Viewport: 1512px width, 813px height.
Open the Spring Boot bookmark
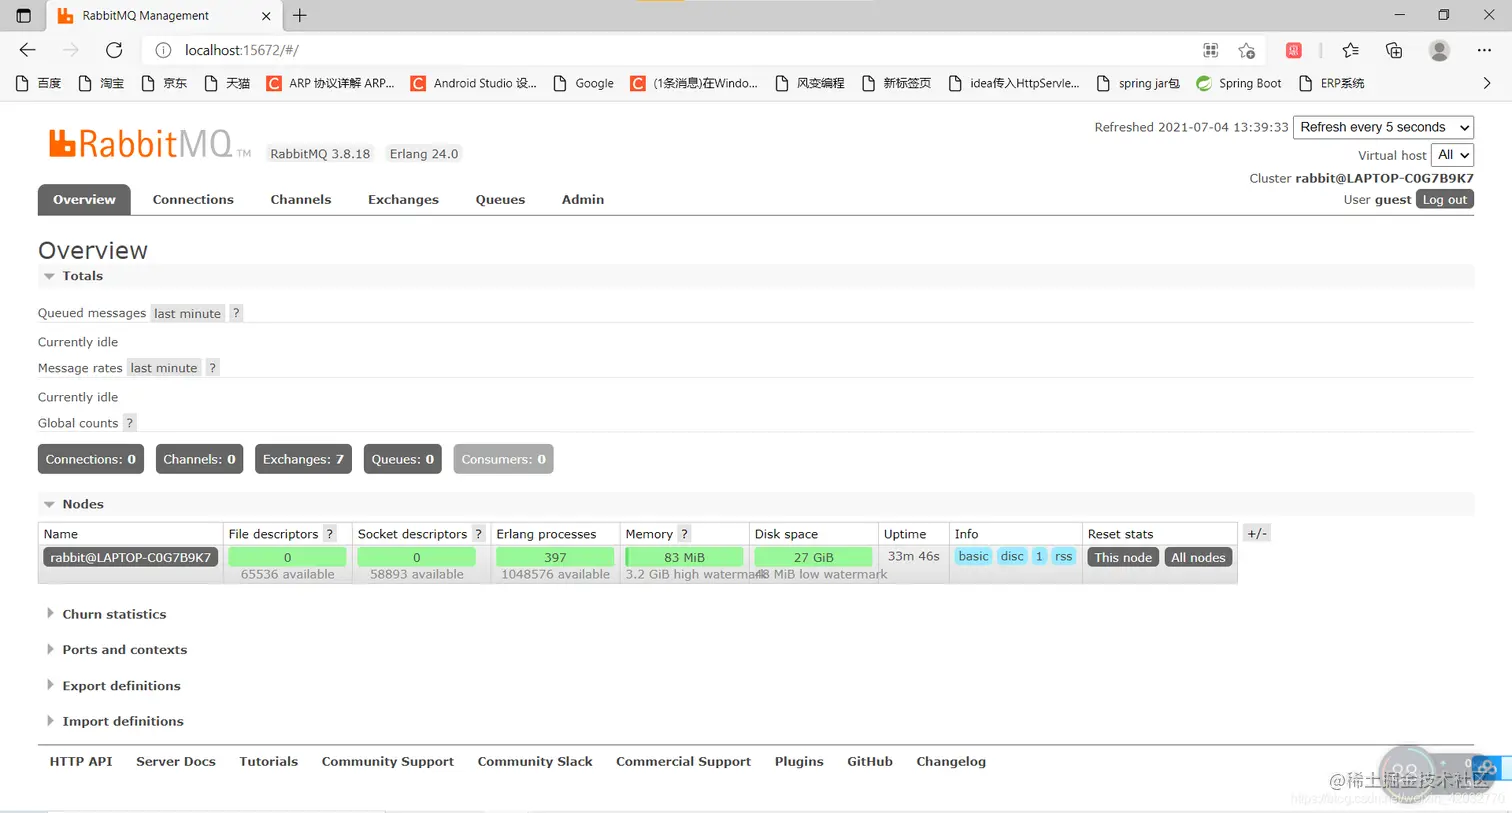point(1239,83)
